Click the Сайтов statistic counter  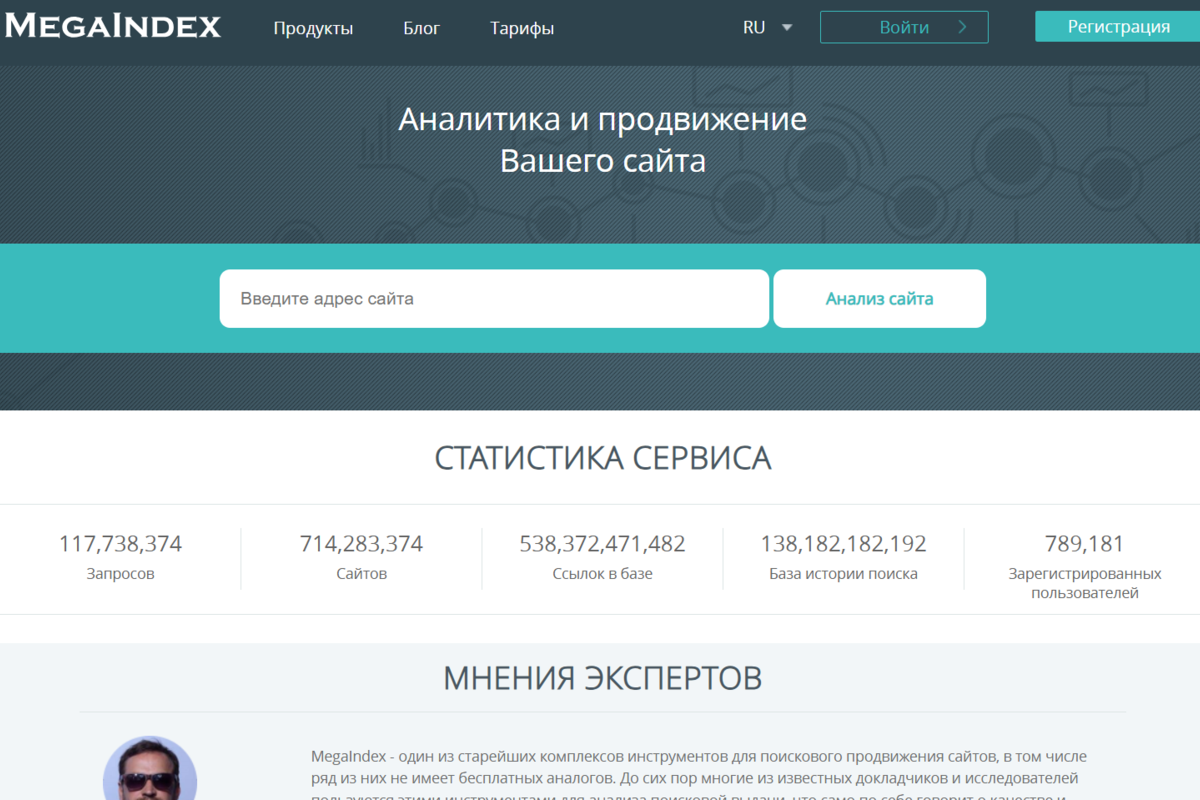[362, 558]
